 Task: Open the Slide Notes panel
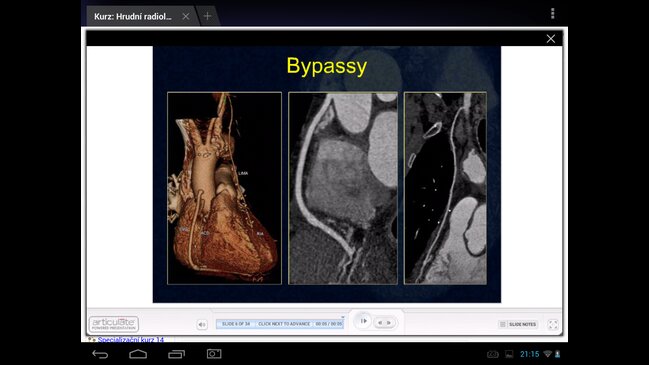(518, 324)
